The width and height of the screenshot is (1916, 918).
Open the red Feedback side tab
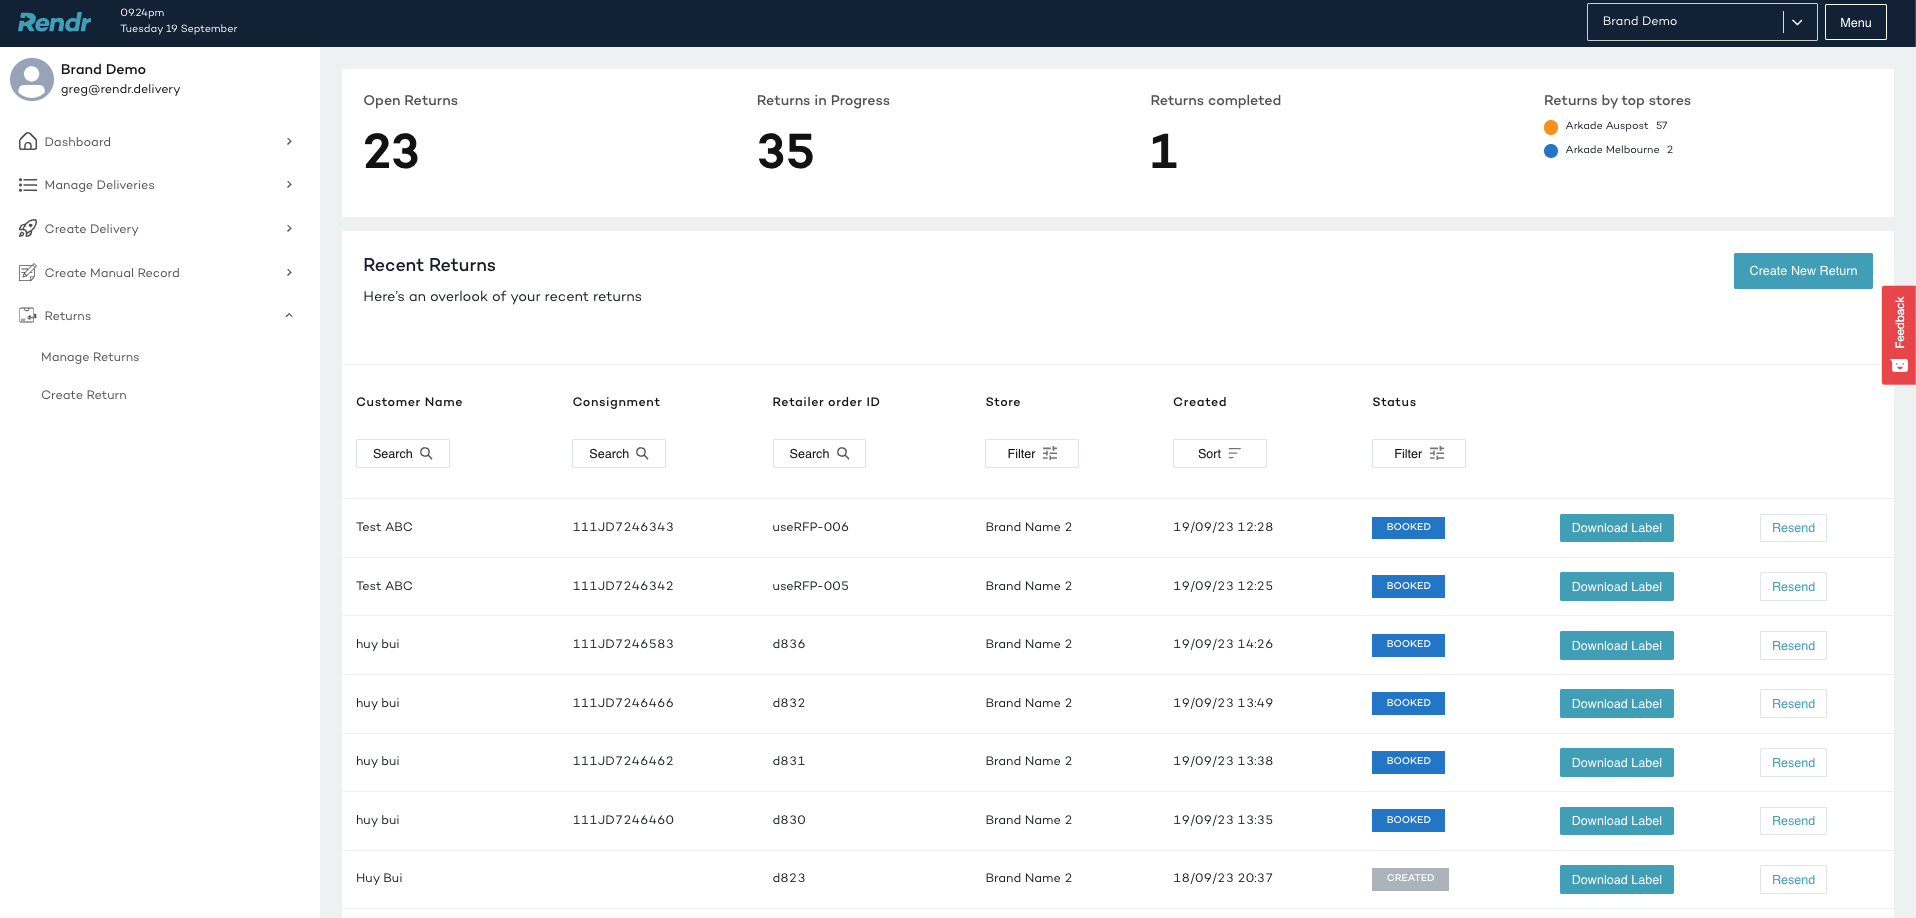[1899, 335]
